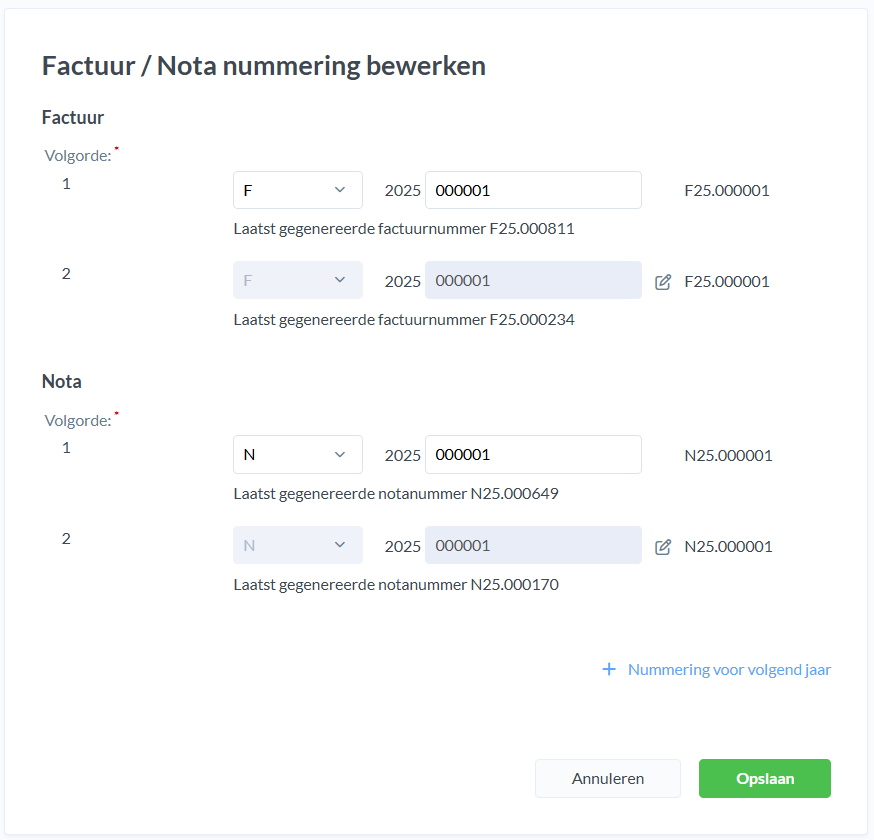Click edit pencil icon for Nota volgorde 2

663,547
